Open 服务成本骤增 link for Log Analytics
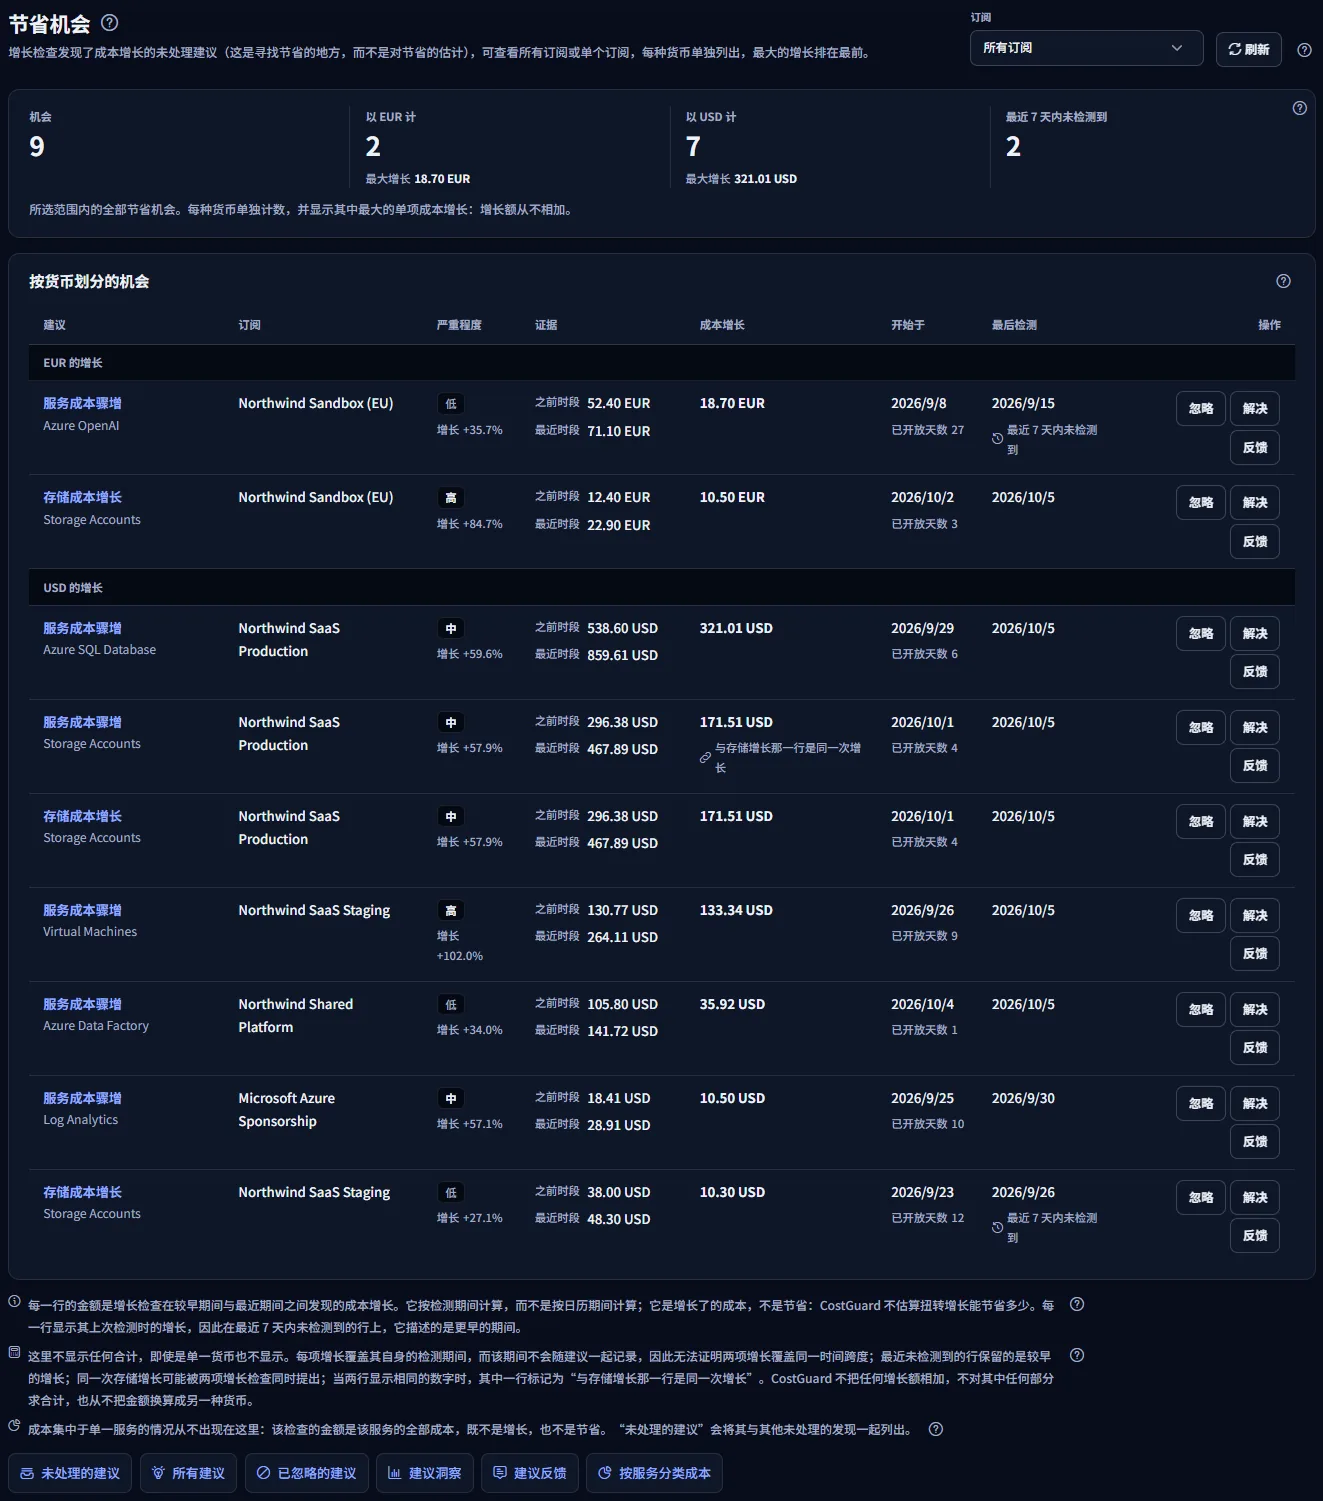This screenshot has height=1501, width=1323. click(82, 1098)
